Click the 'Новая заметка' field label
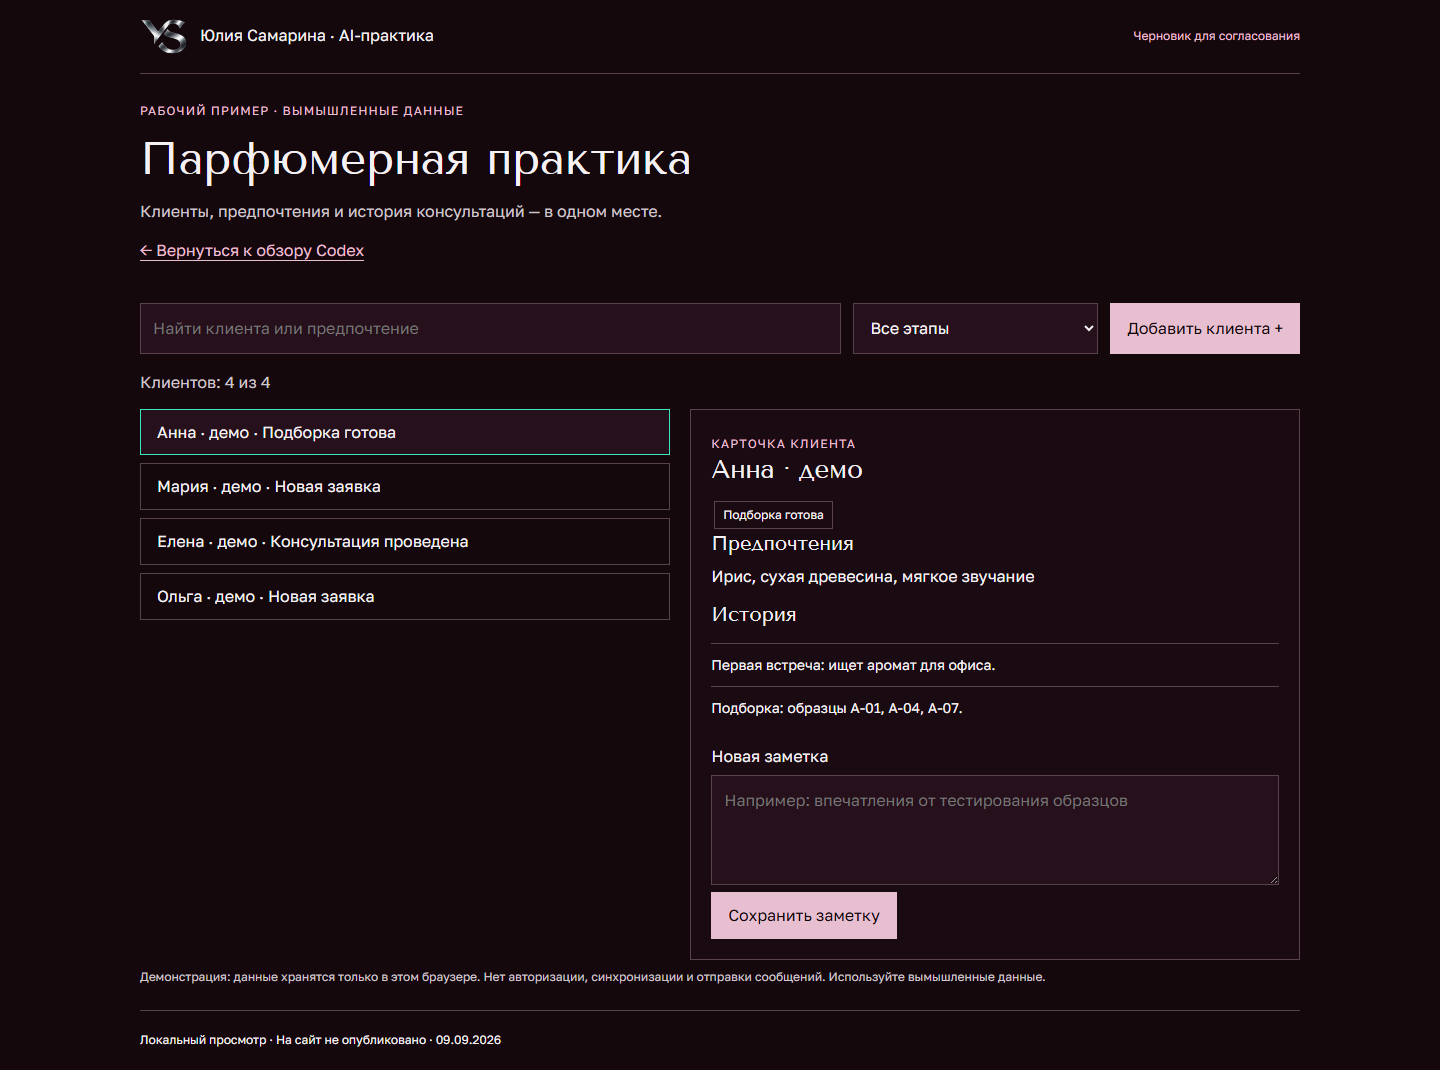The height and width of the screenshot is (1070, 1440). 770,757
